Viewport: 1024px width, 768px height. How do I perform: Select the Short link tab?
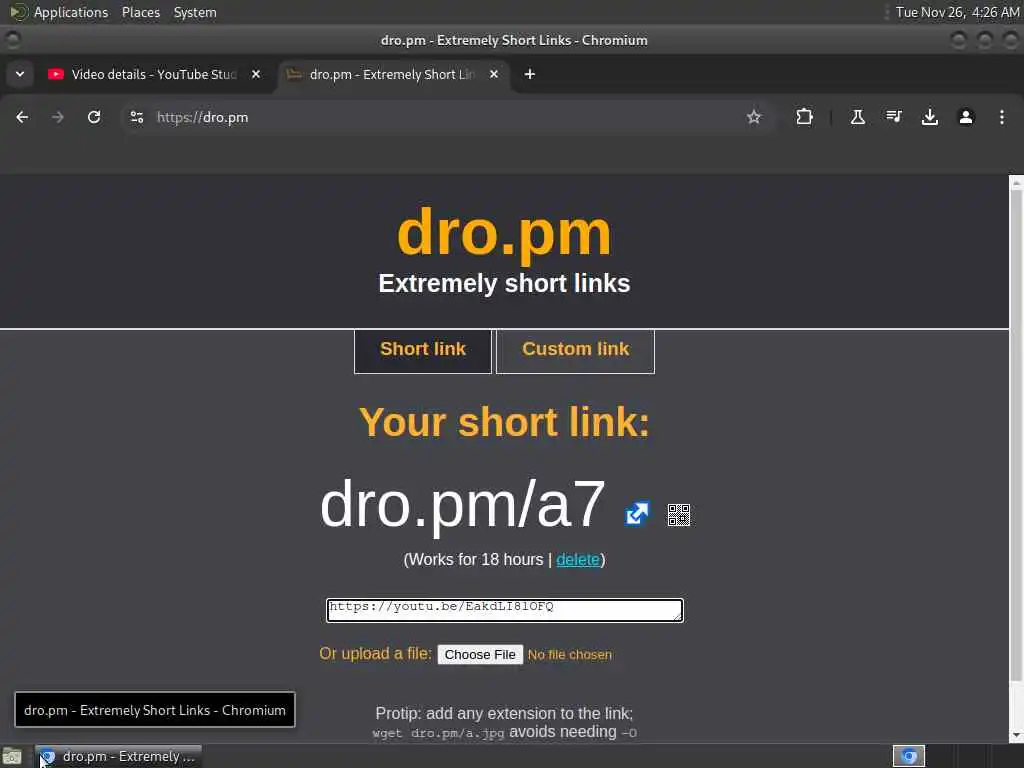pos(423,351)
